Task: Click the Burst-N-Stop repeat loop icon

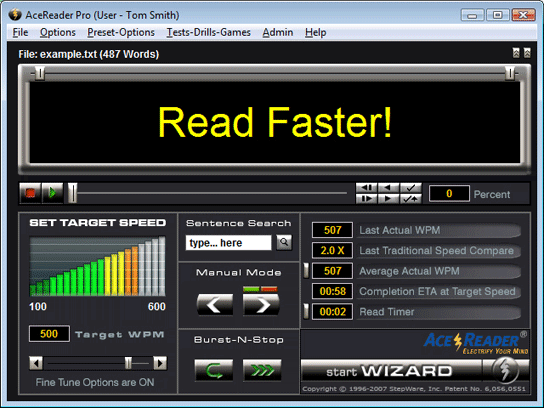Action: [x=214, y=370]
